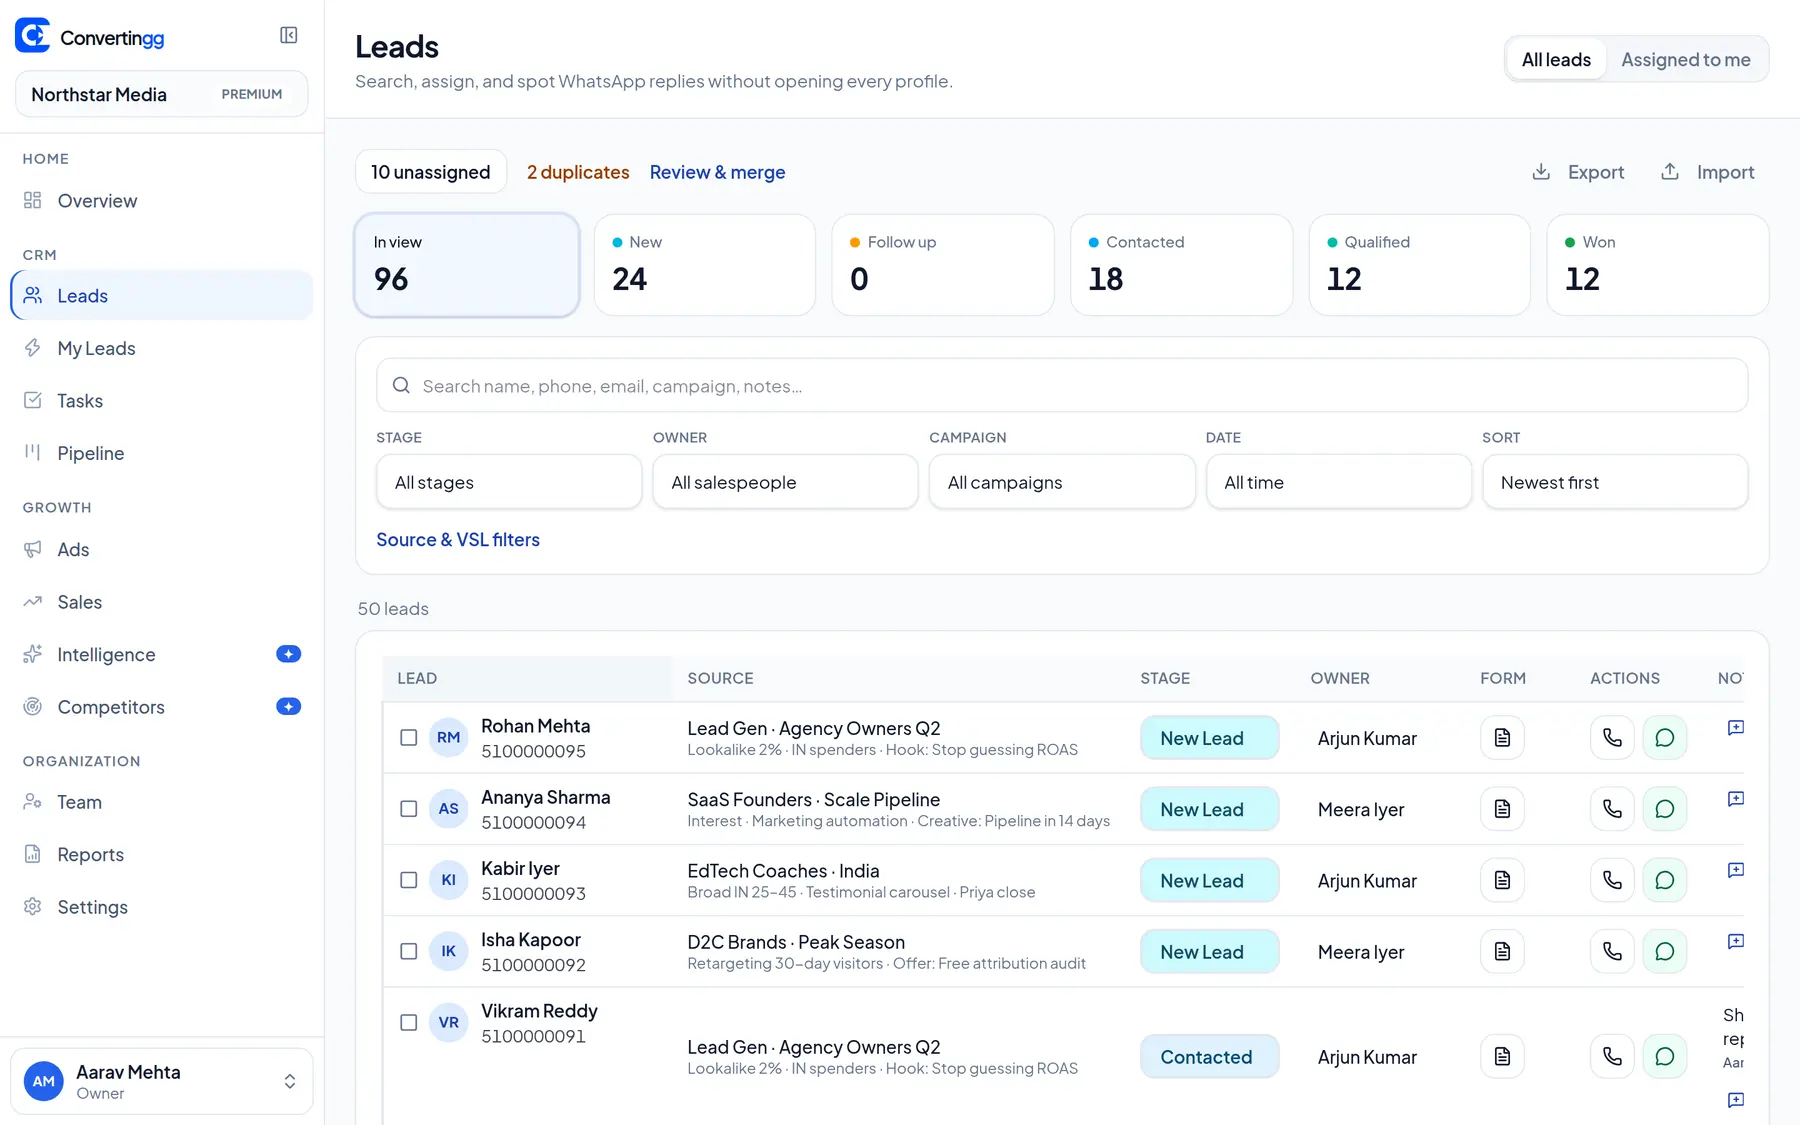This screenshot has height=1125, width=1800.
Task: Expand the Aarav Mehta account switcher
Action: pos(161,1081)
